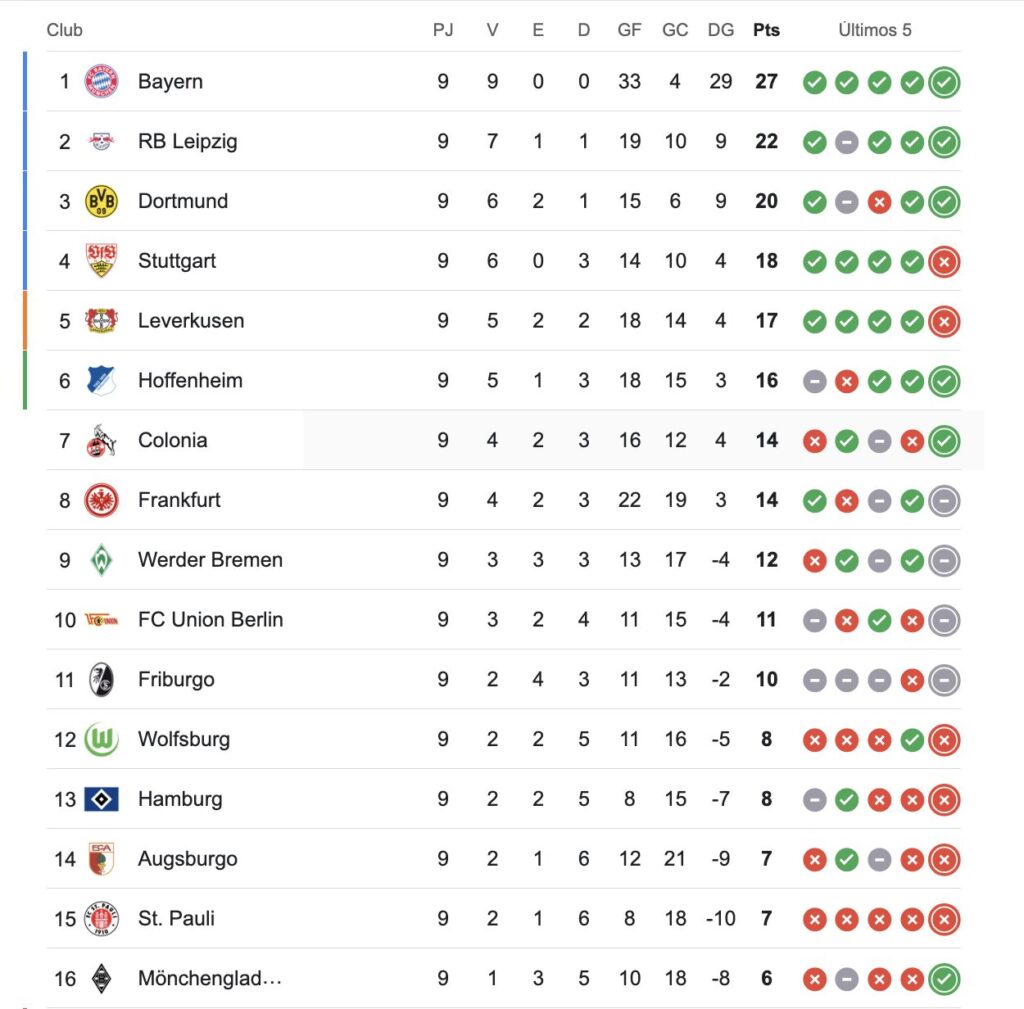The height and width of the screenshot is (1009, 1024).
Task: Click the Friburgo team name
Action: pyautogui.click(x=176, y=680)
